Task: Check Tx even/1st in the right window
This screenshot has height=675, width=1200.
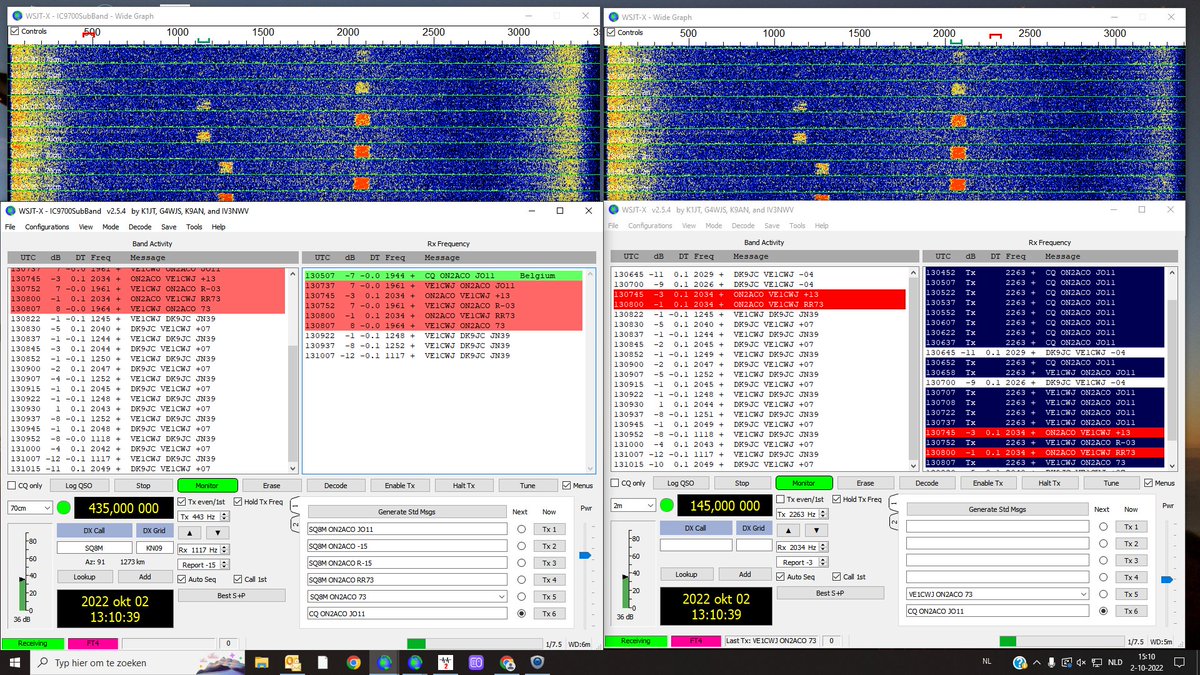Action: click(x=783, y=499)
